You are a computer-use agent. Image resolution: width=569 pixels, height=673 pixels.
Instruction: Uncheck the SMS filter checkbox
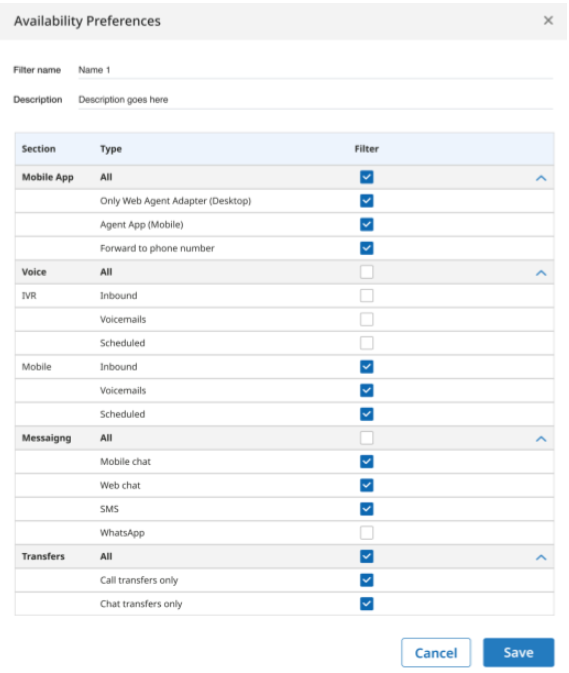click(x=366, y=509)
